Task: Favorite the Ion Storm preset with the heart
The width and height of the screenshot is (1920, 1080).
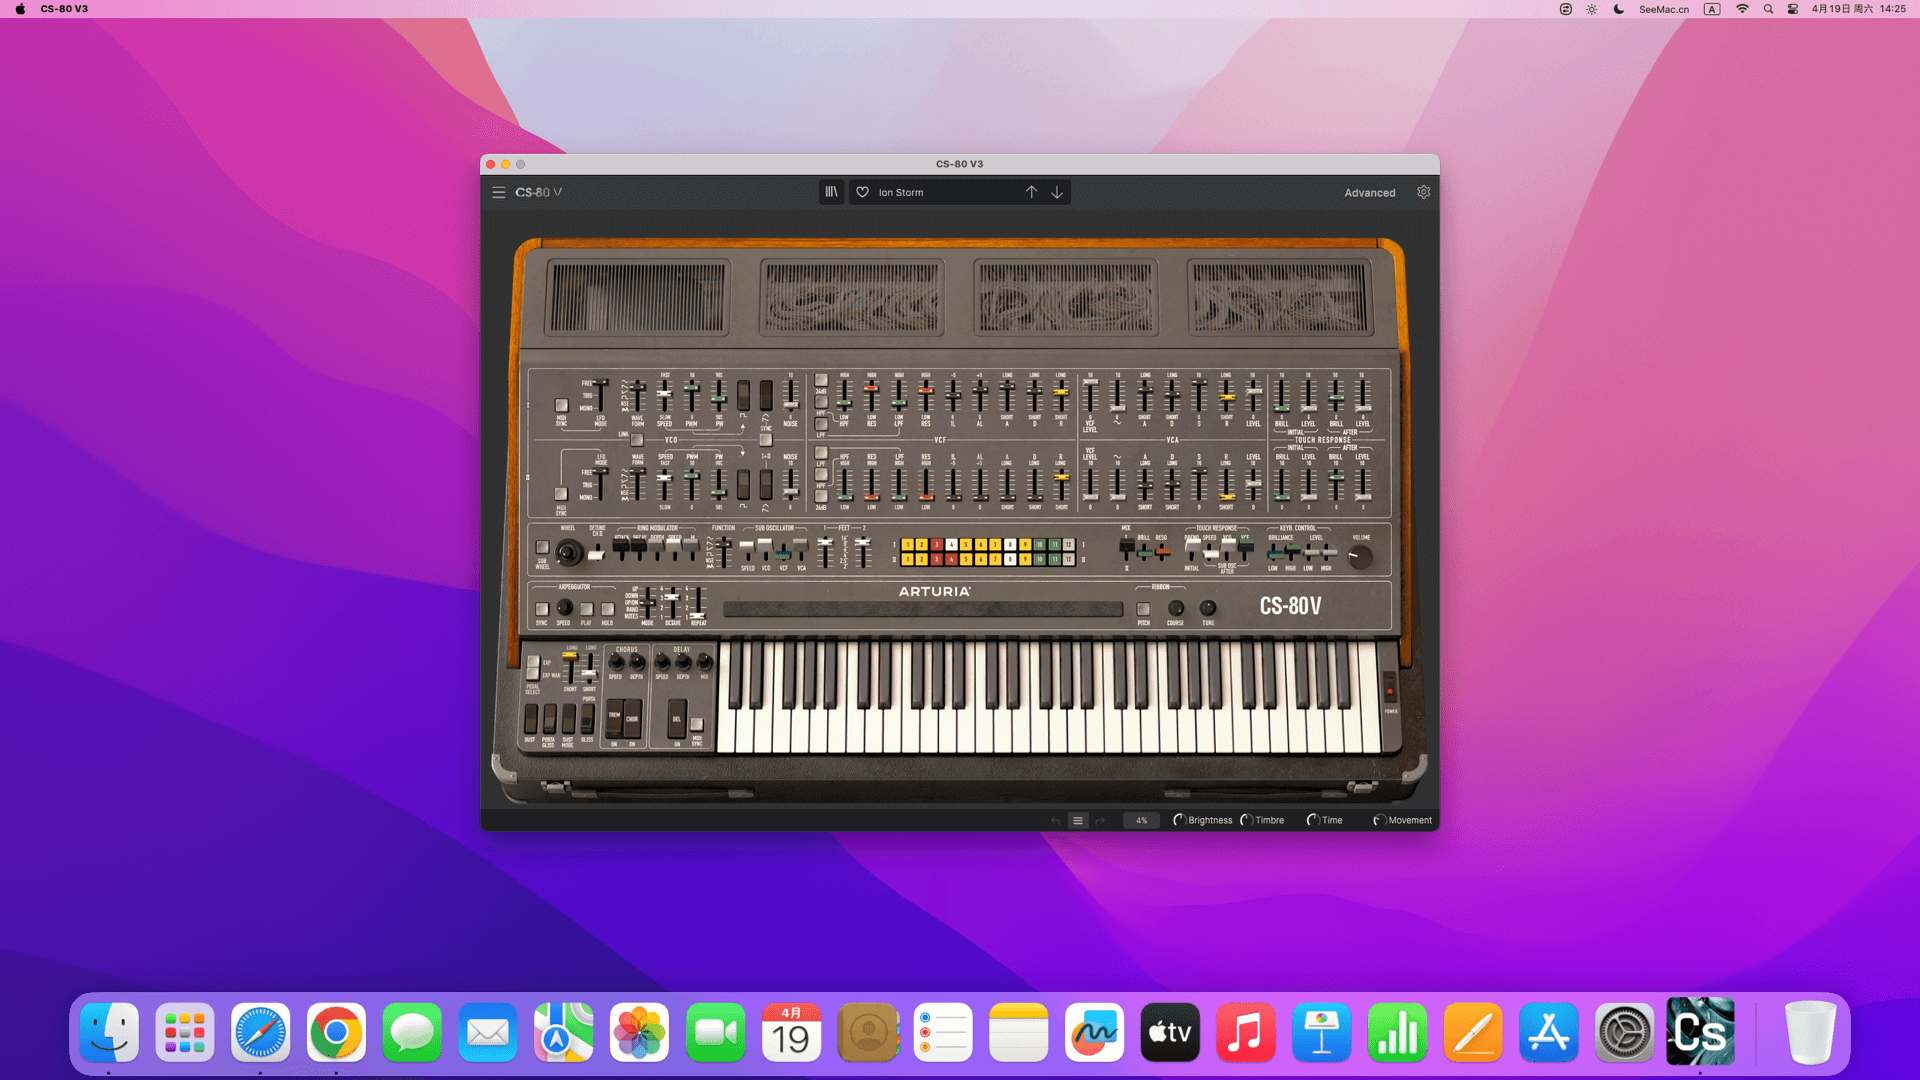Action: [x=863, y=192]
